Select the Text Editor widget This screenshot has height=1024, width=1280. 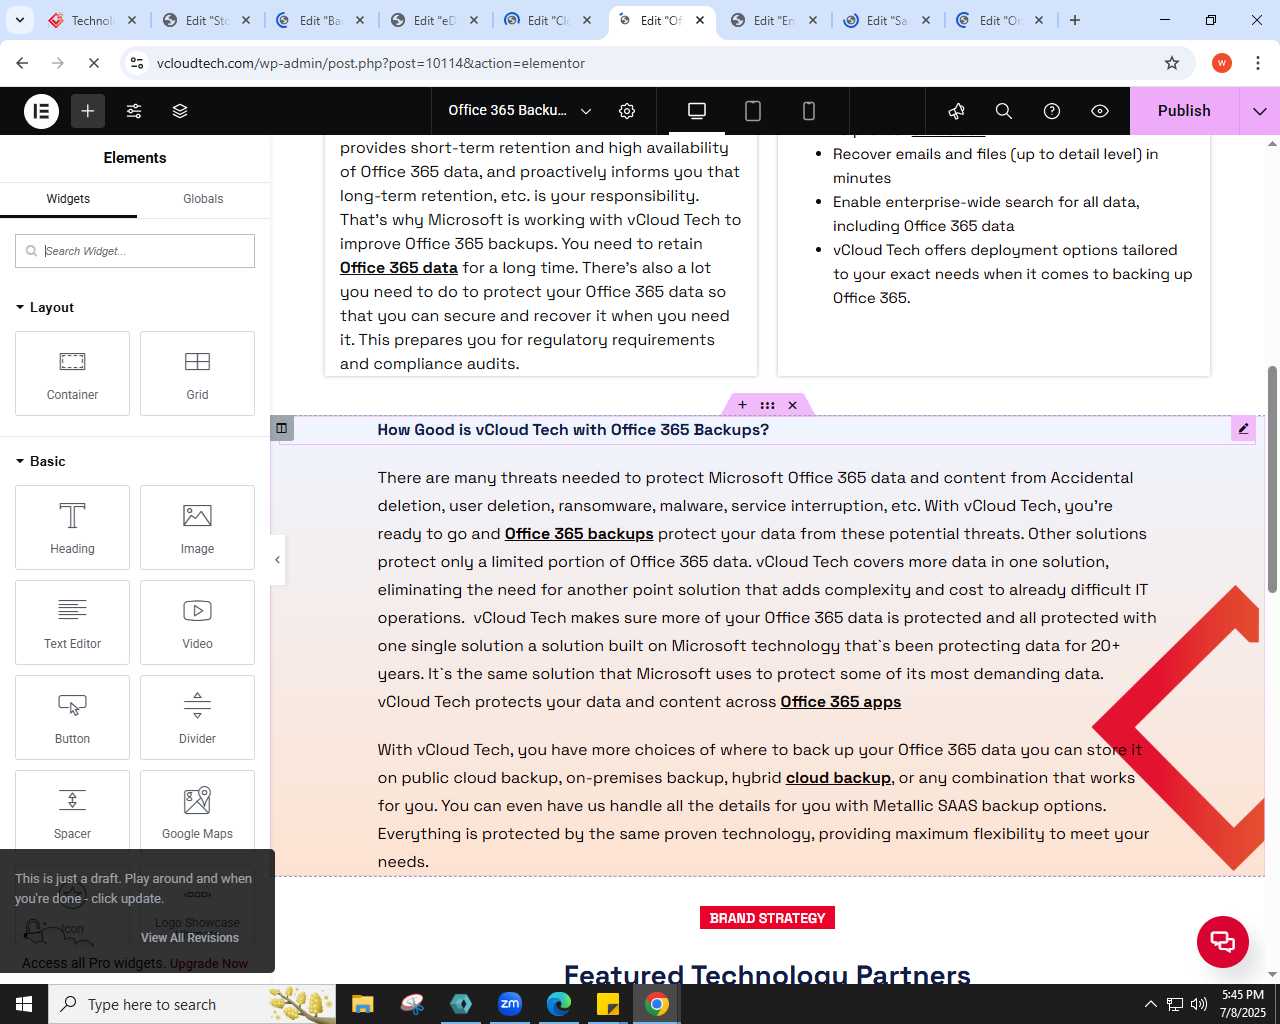point(72,622)
